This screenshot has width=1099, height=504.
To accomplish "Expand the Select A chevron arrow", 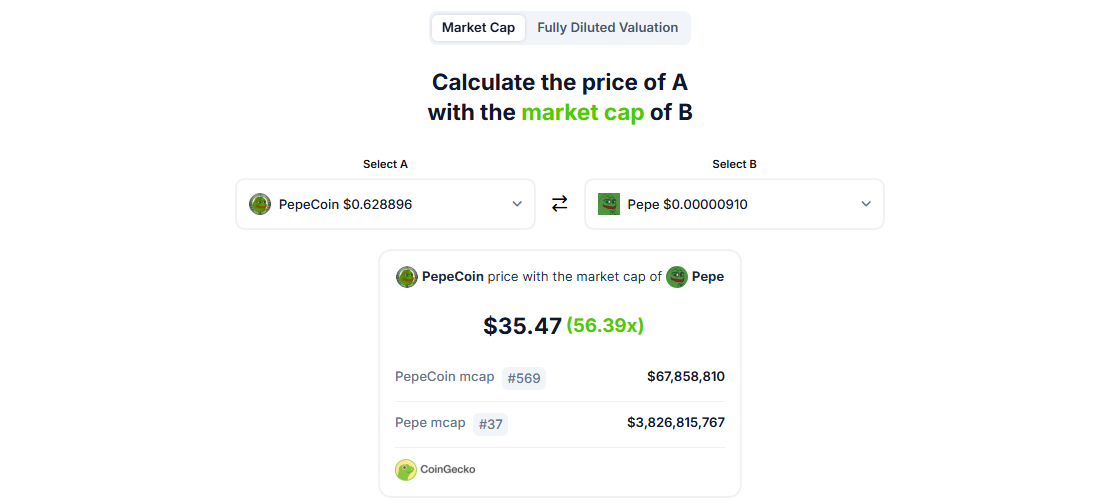I will (x=517, y=204).
